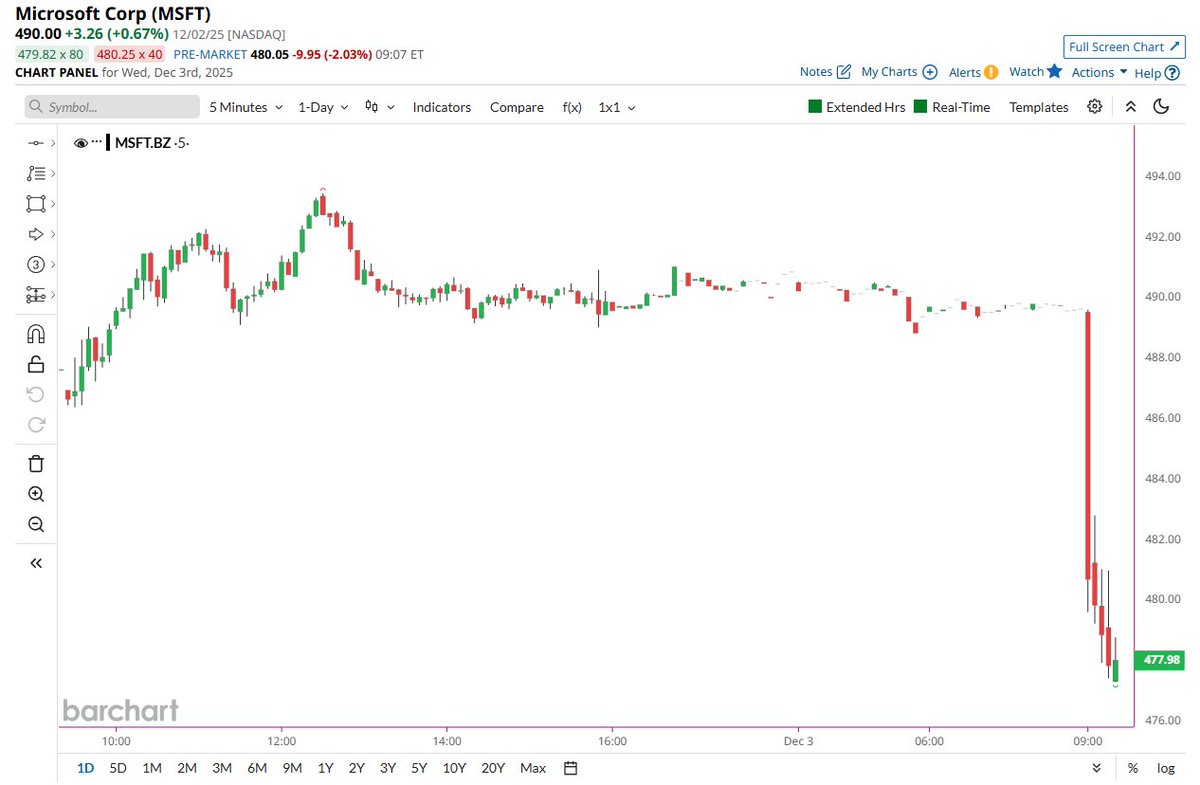The image size is (1200, 785).
Task: Click the double chevron down icon at bottom
Action: (x=1097, y=768)
